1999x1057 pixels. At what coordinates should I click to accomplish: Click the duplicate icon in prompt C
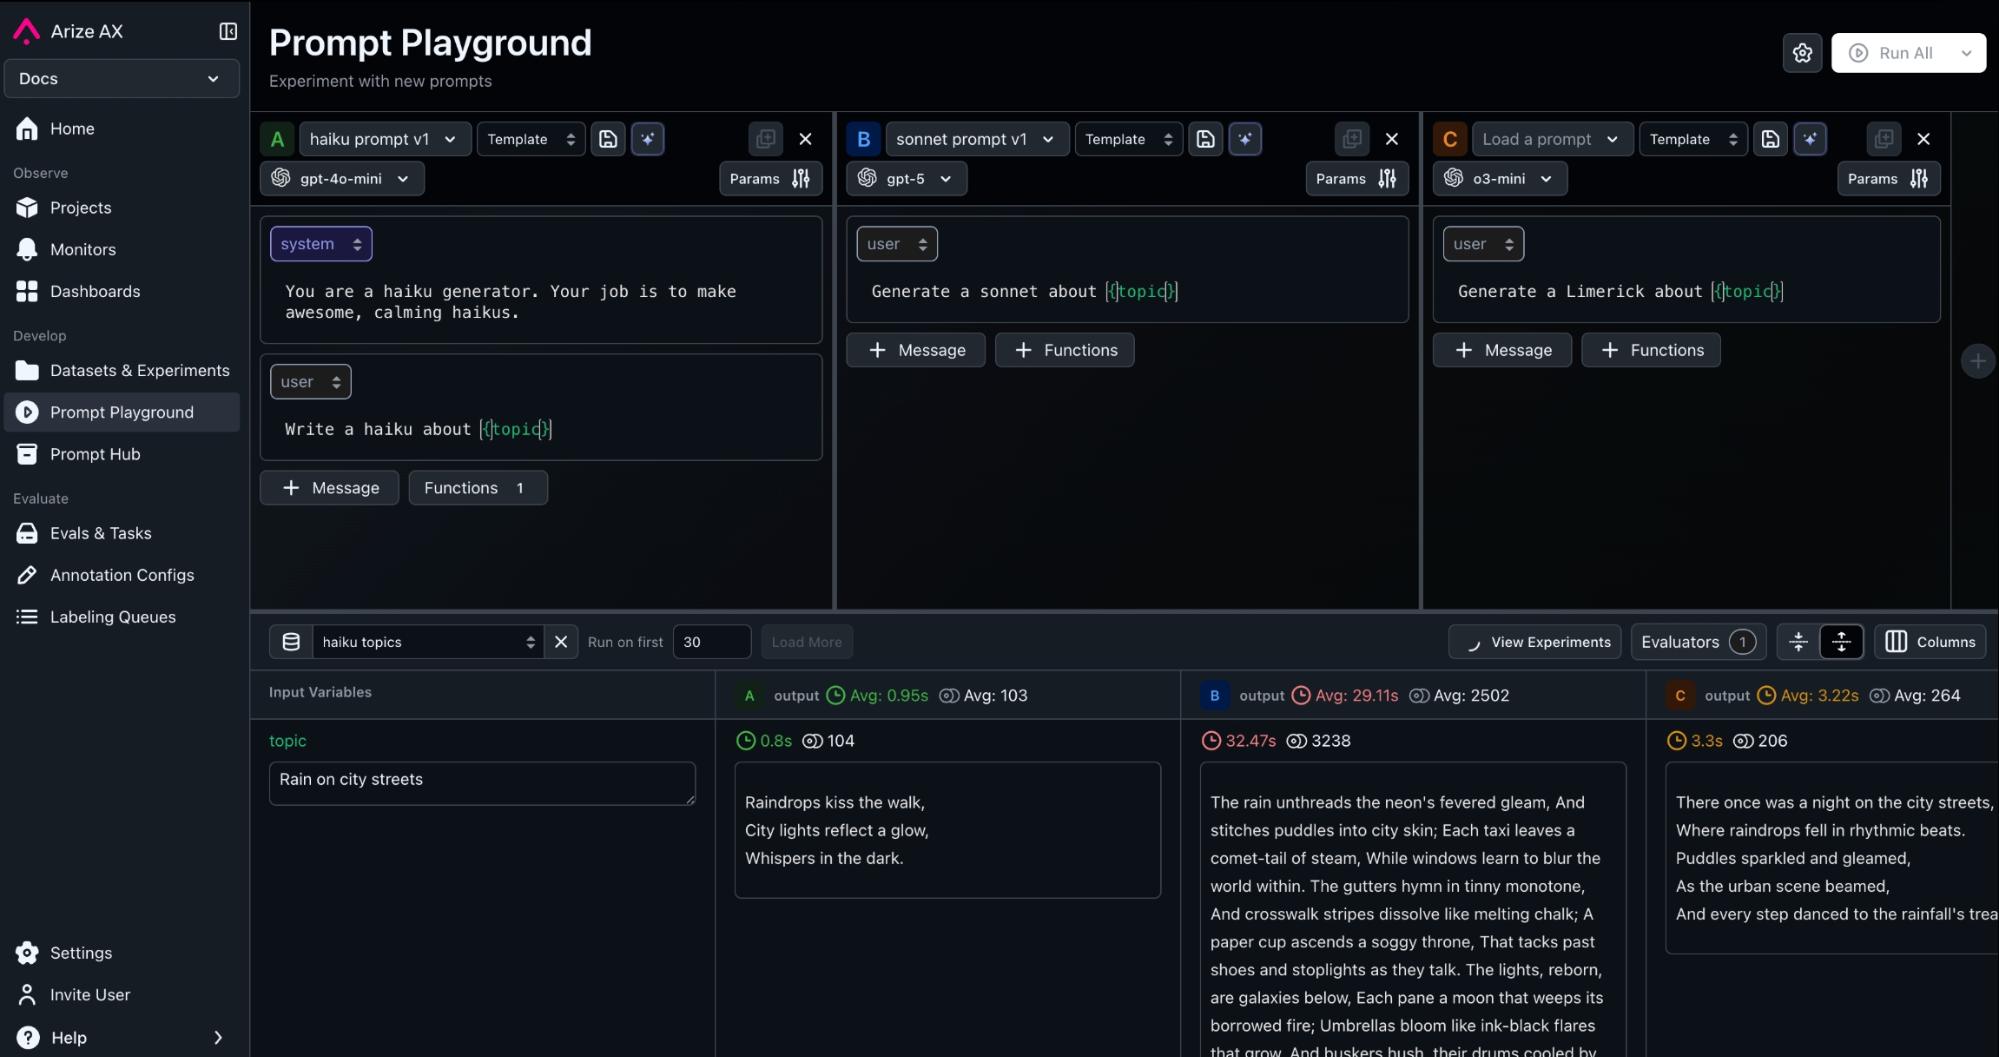point(1883,139)
